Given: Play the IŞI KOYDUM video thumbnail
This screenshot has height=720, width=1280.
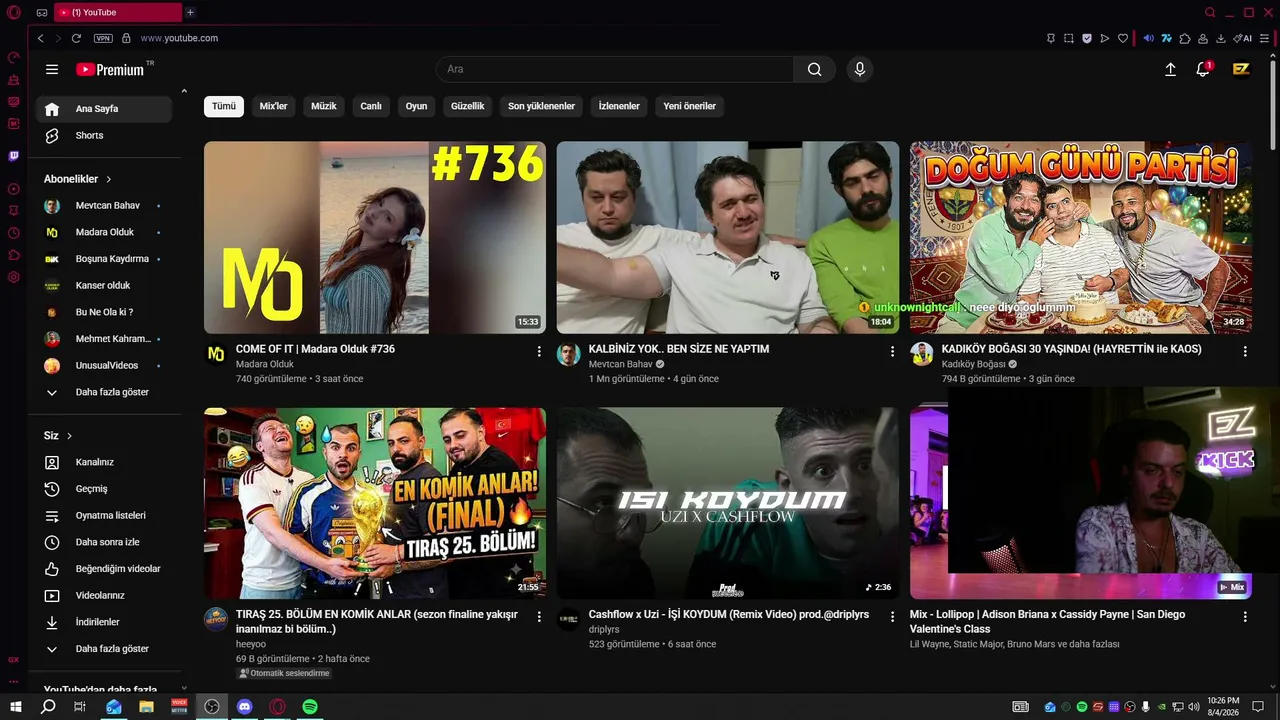Looking at the screenshot, I should (x=728, y=503).
